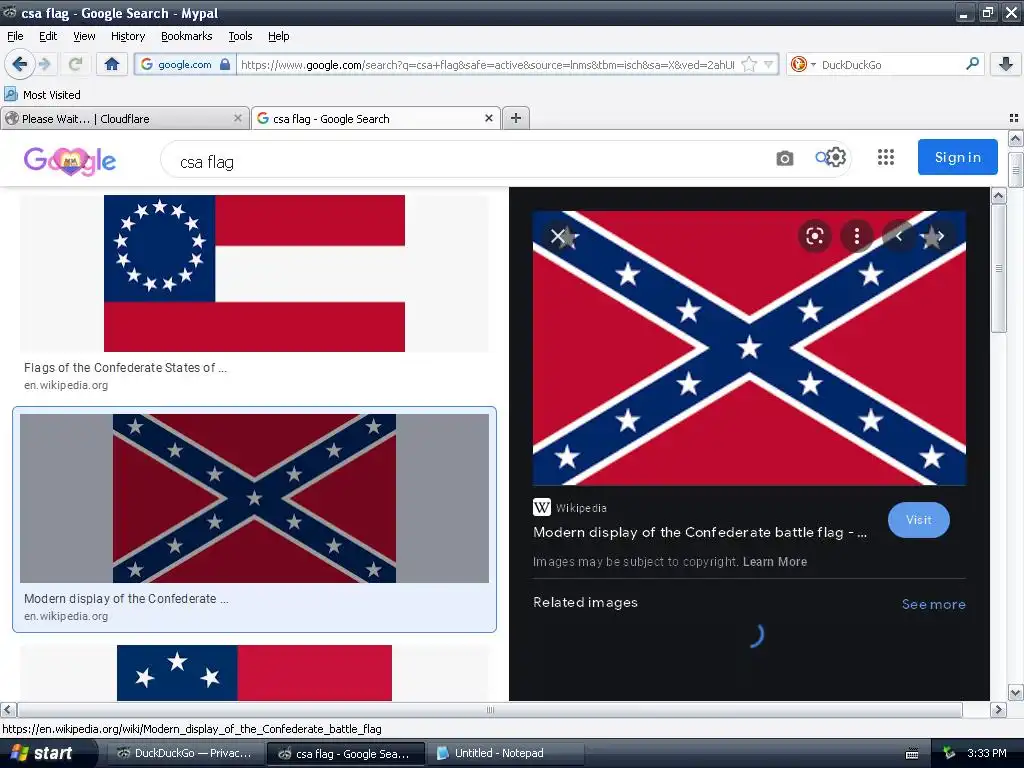Image resolution: width=1024 pixels, height=768 pixels.
Task: Close the csa flag Google Search tab
Action: (488, 118)
